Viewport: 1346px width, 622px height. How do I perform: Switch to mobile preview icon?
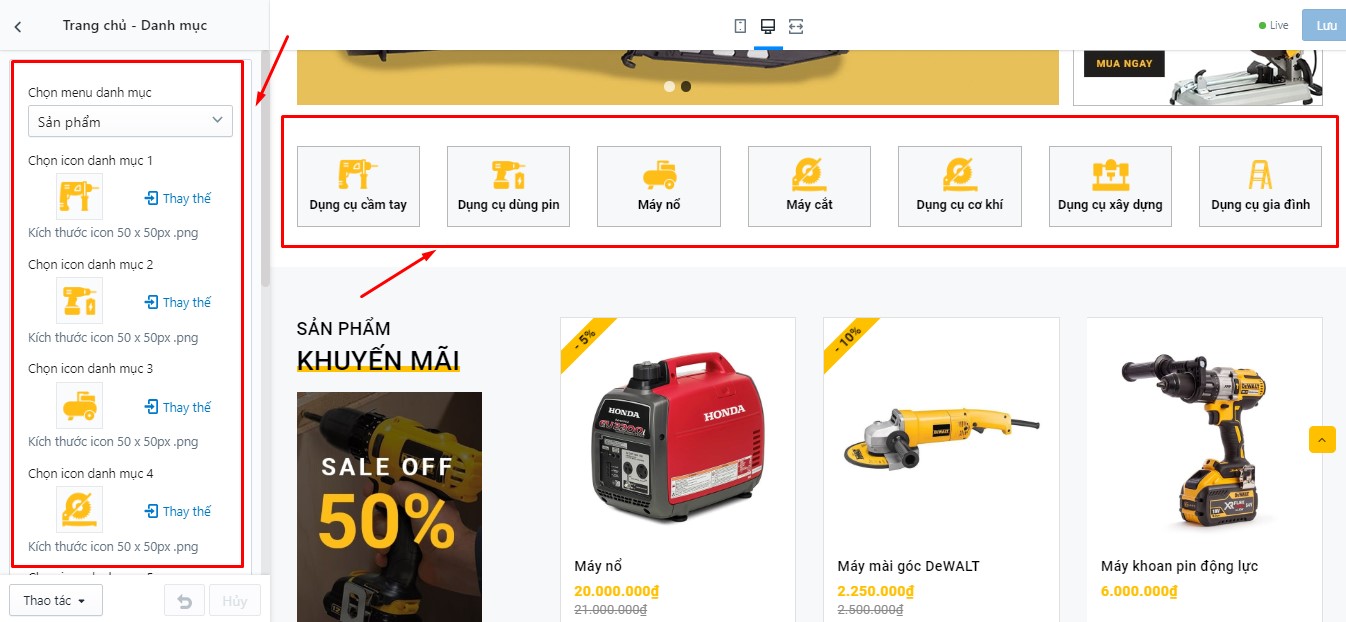coord(740,26)
